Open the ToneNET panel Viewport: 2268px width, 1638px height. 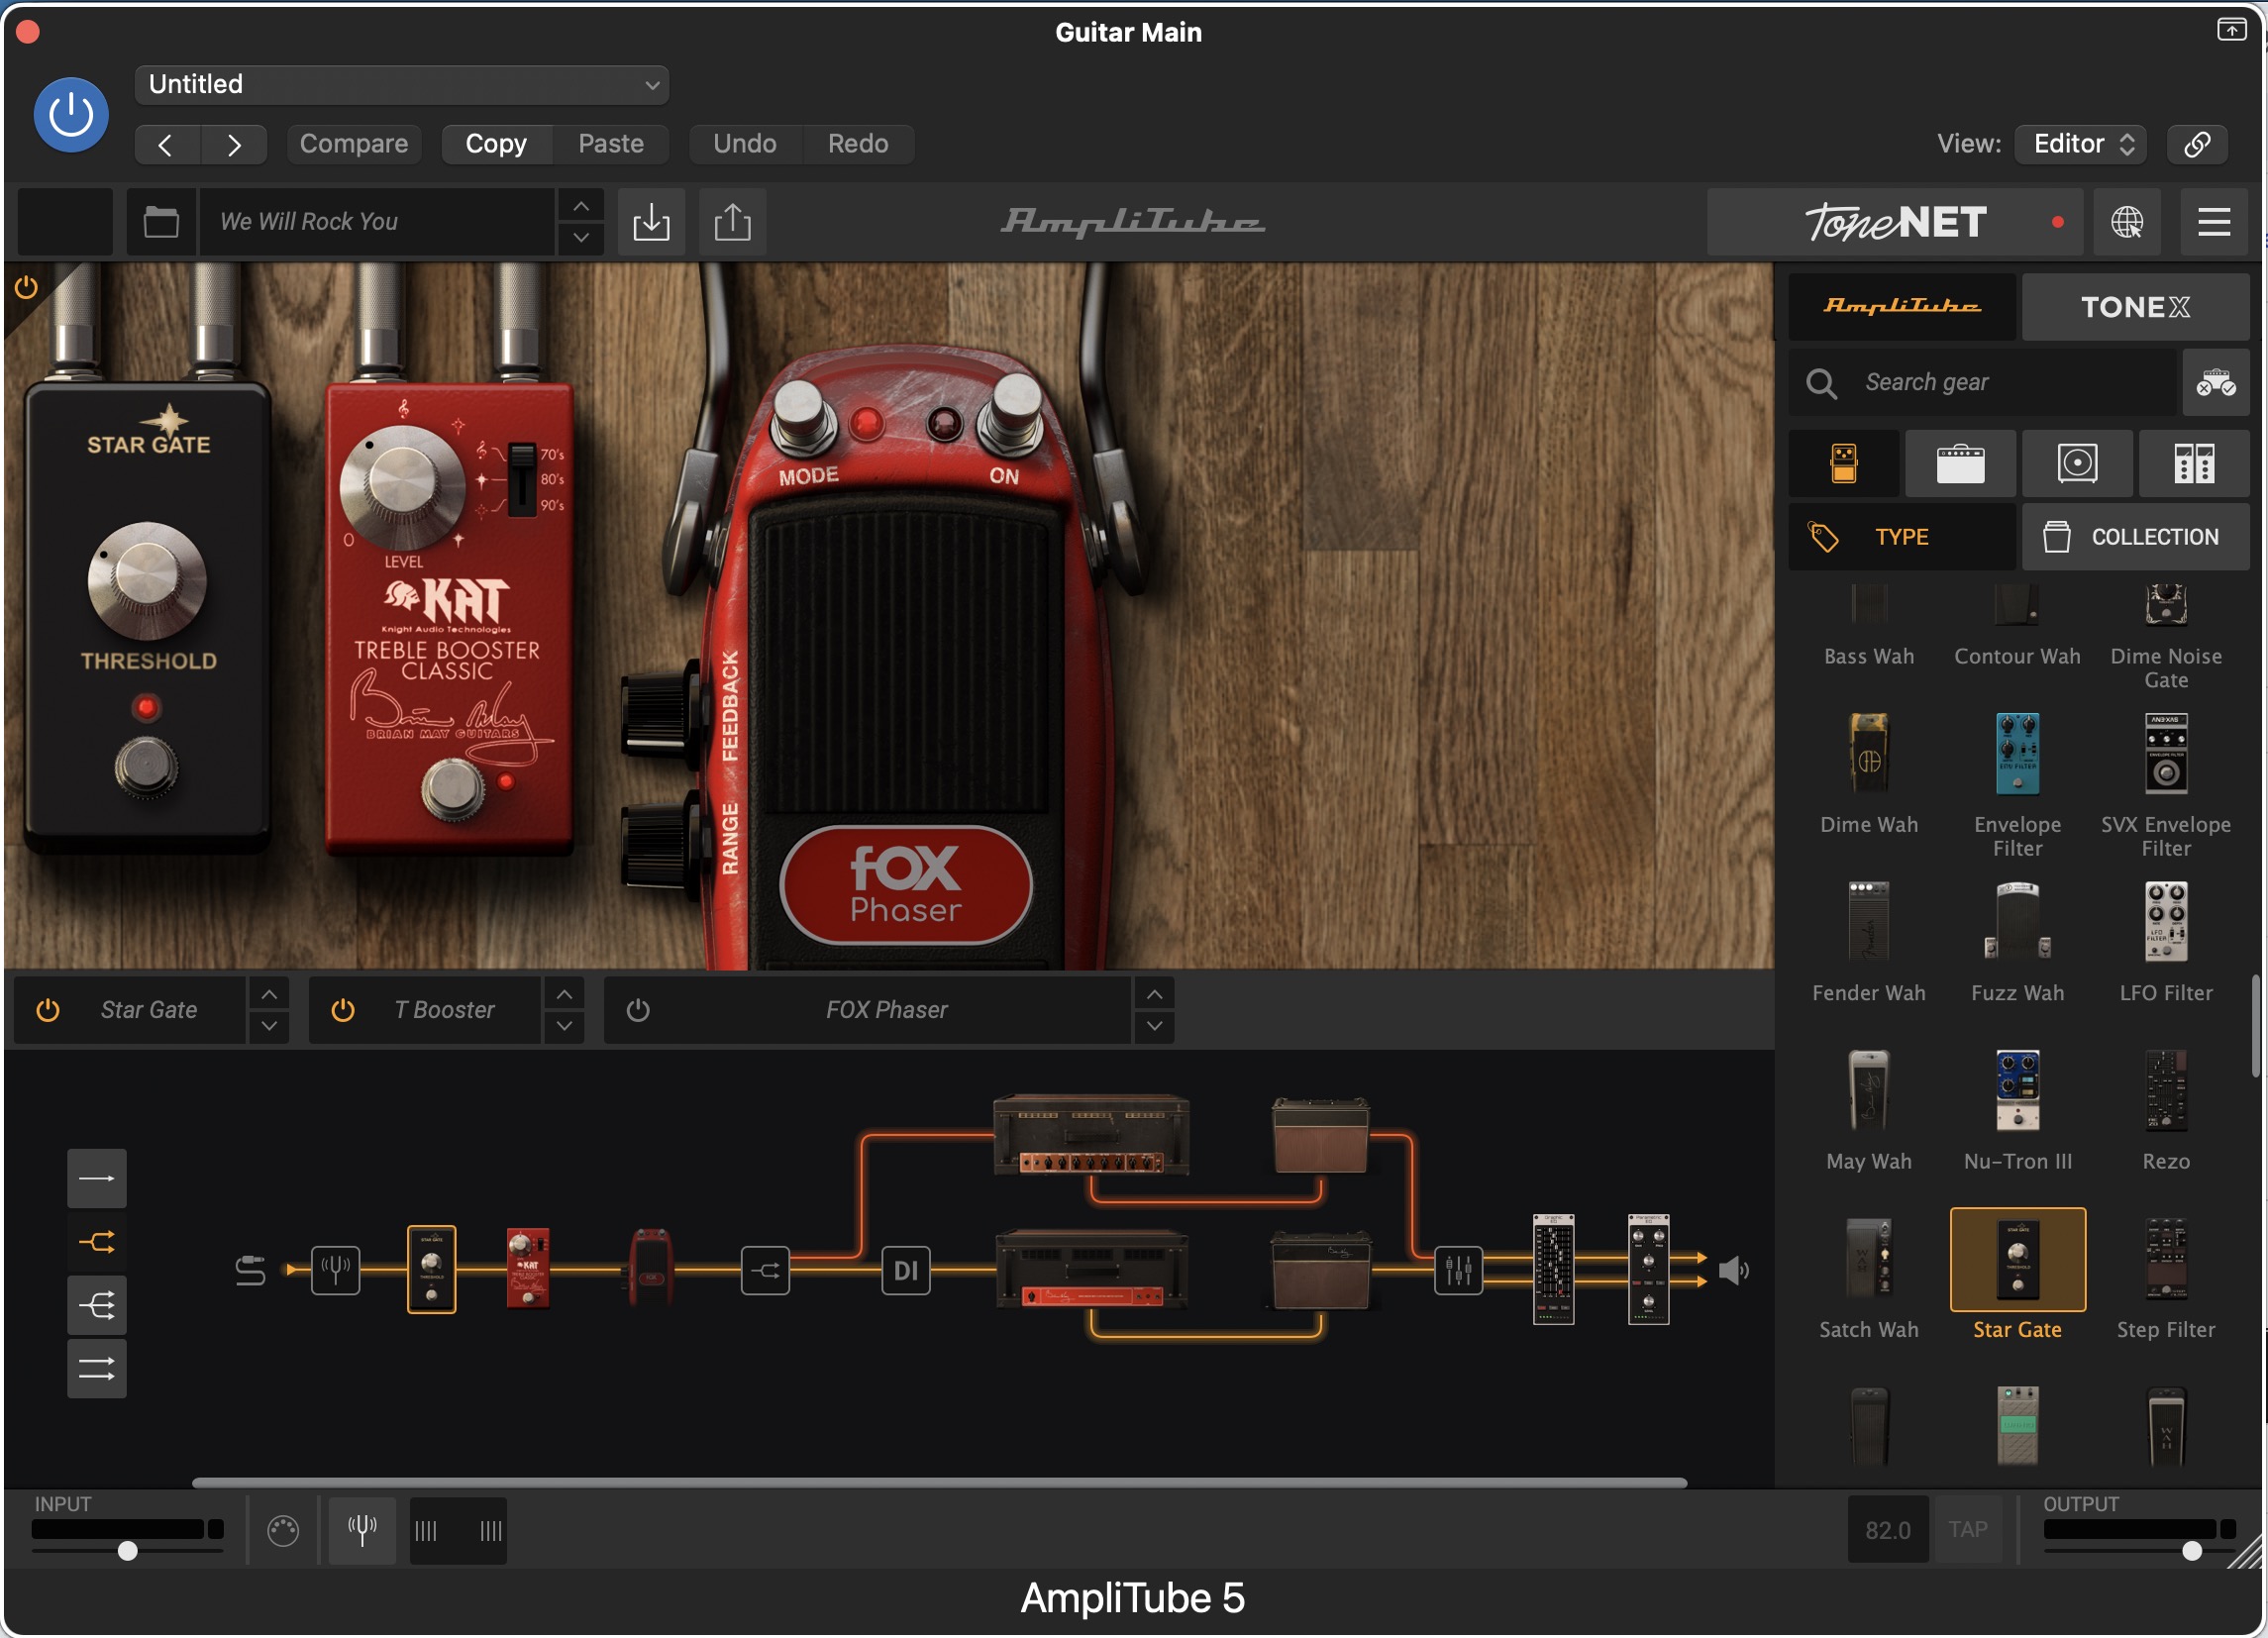click(1895, 221)
